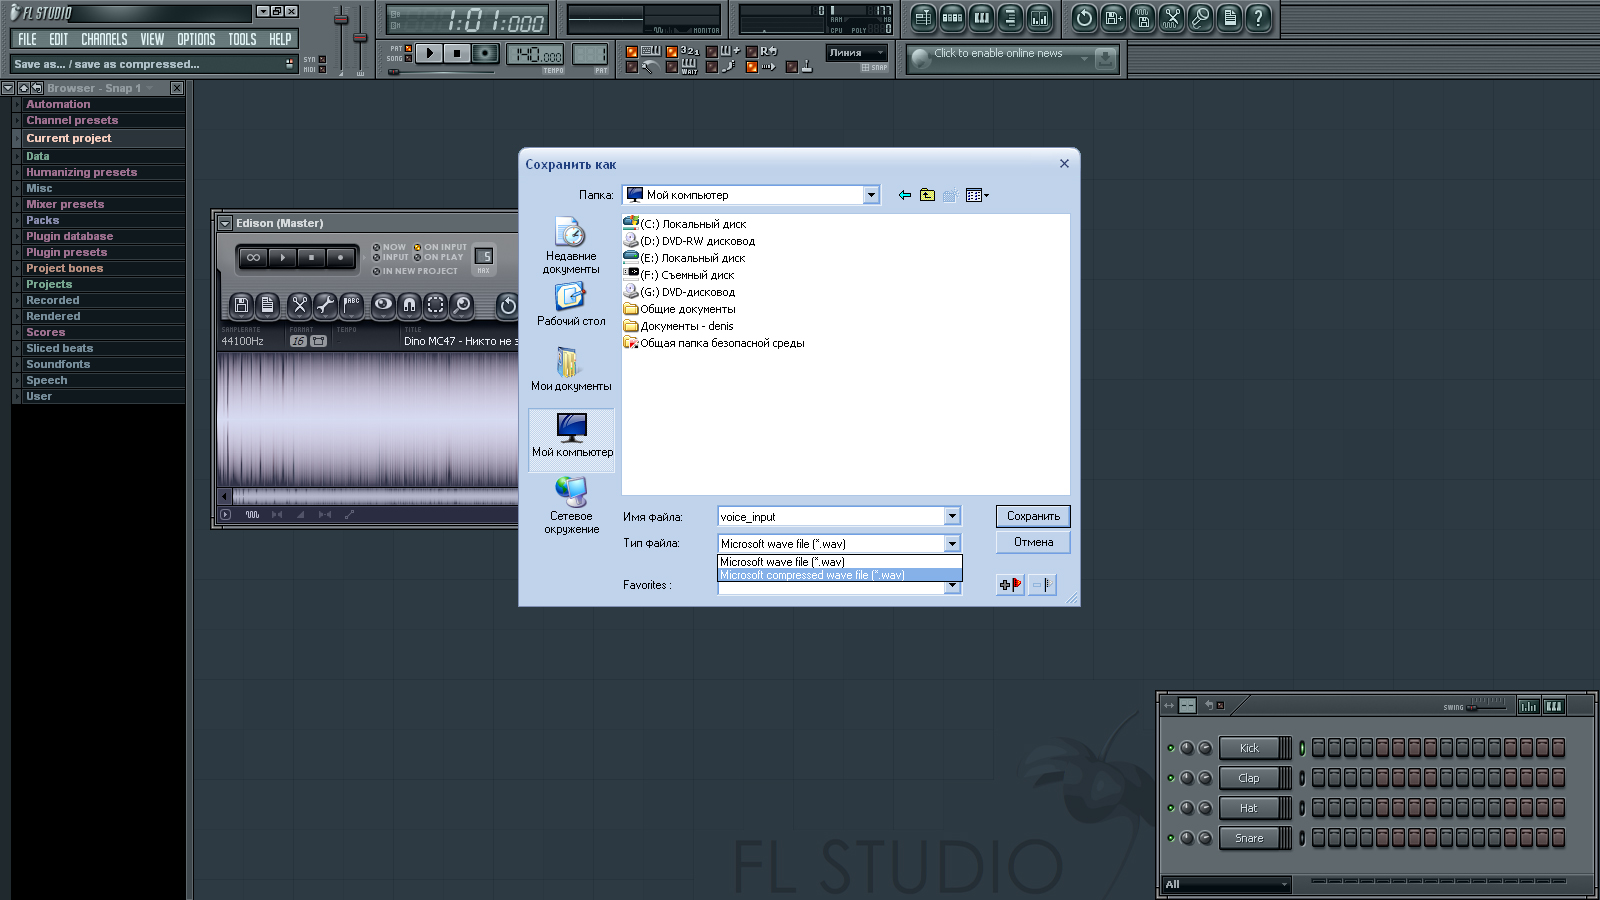The height and width of the screenshot is (900, 1600).
Task: Open the online news panel dropdown arrow
Action: (1084, 58)
